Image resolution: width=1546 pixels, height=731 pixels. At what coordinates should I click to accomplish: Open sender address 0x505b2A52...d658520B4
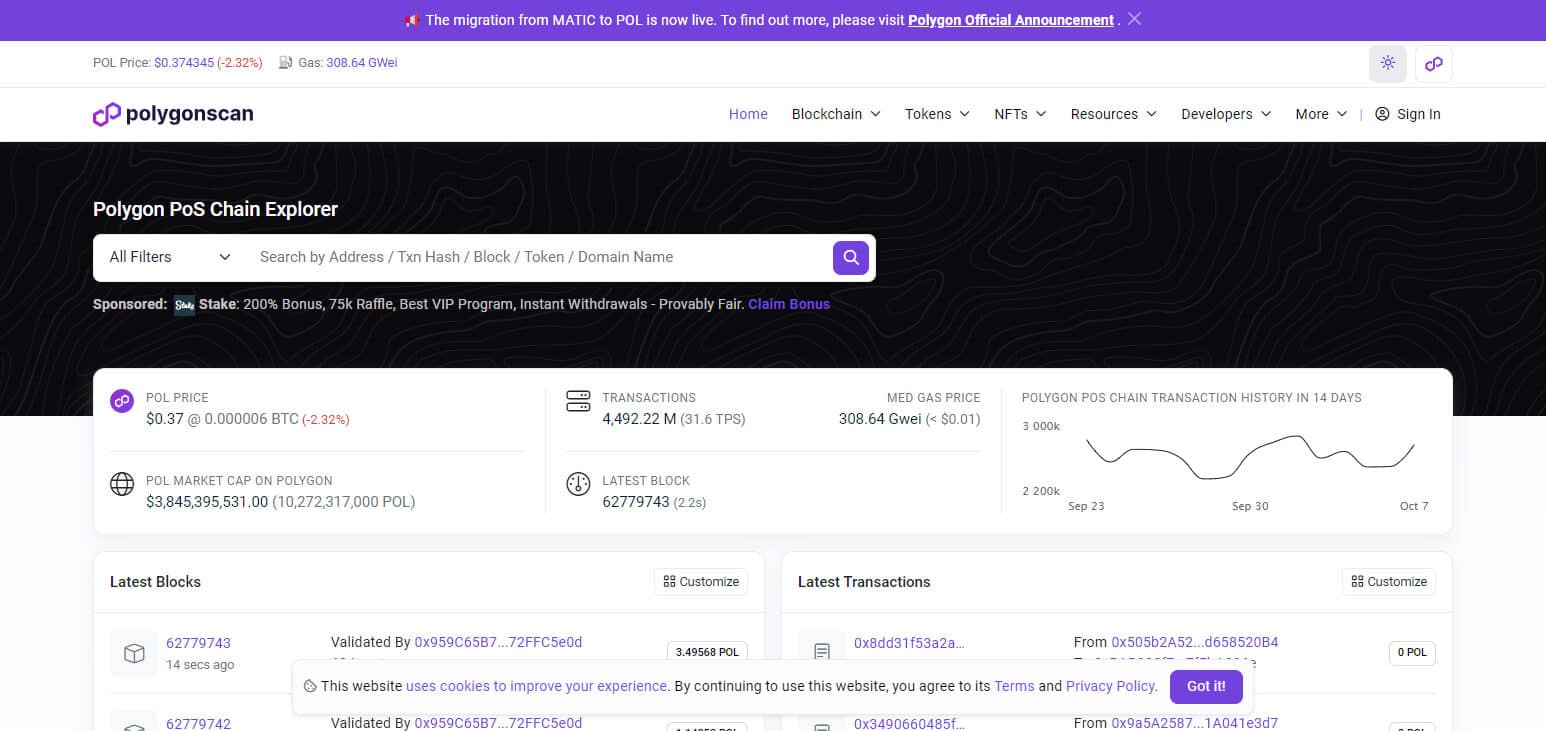[x=1195, y=642]
